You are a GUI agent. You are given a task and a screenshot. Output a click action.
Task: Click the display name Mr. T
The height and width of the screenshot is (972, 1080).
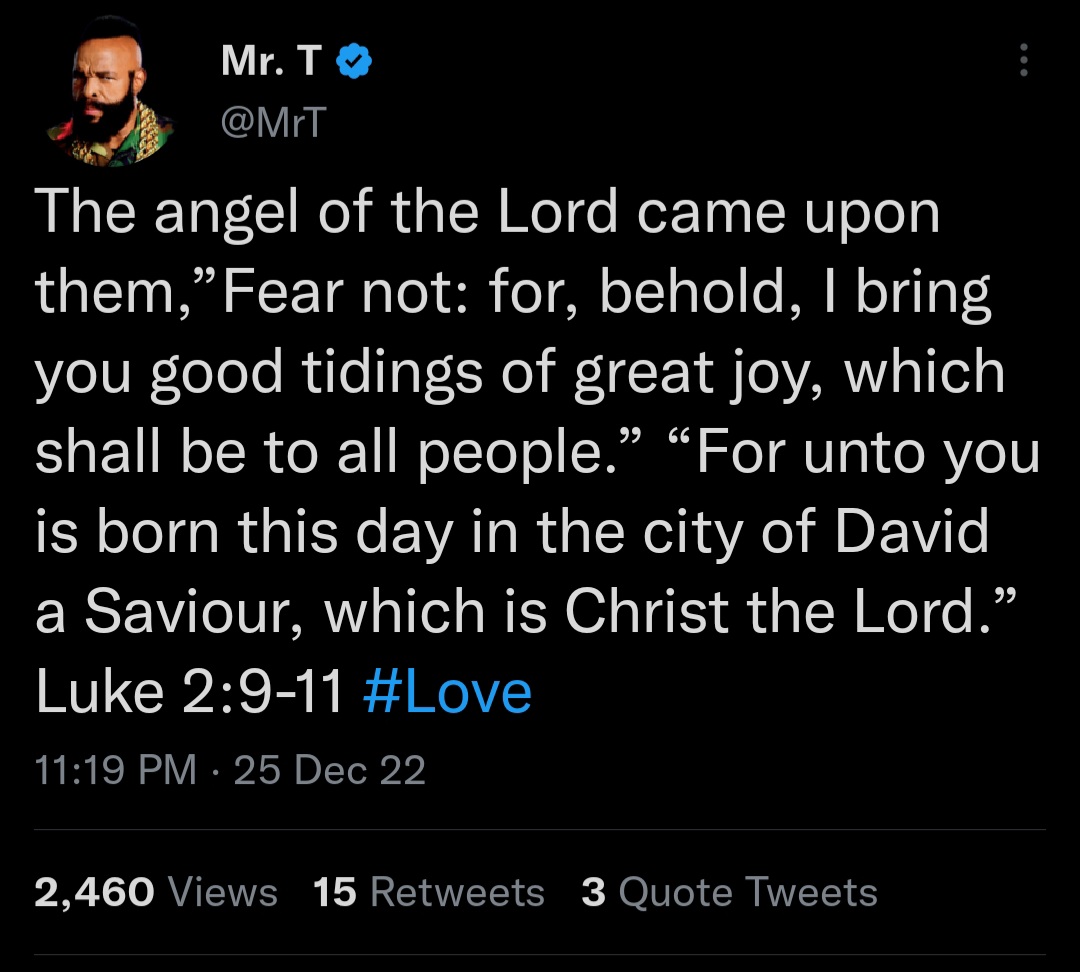click(271, 60)
